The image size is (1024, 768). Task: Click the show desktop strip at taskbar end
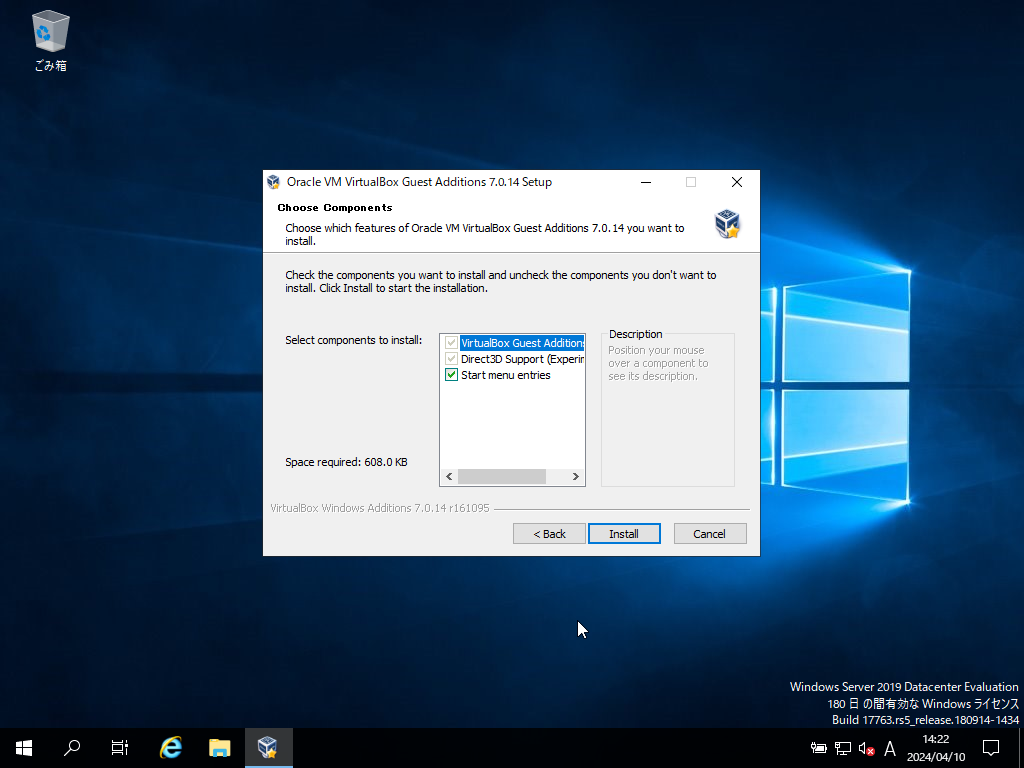click(x=1021, y=748)
